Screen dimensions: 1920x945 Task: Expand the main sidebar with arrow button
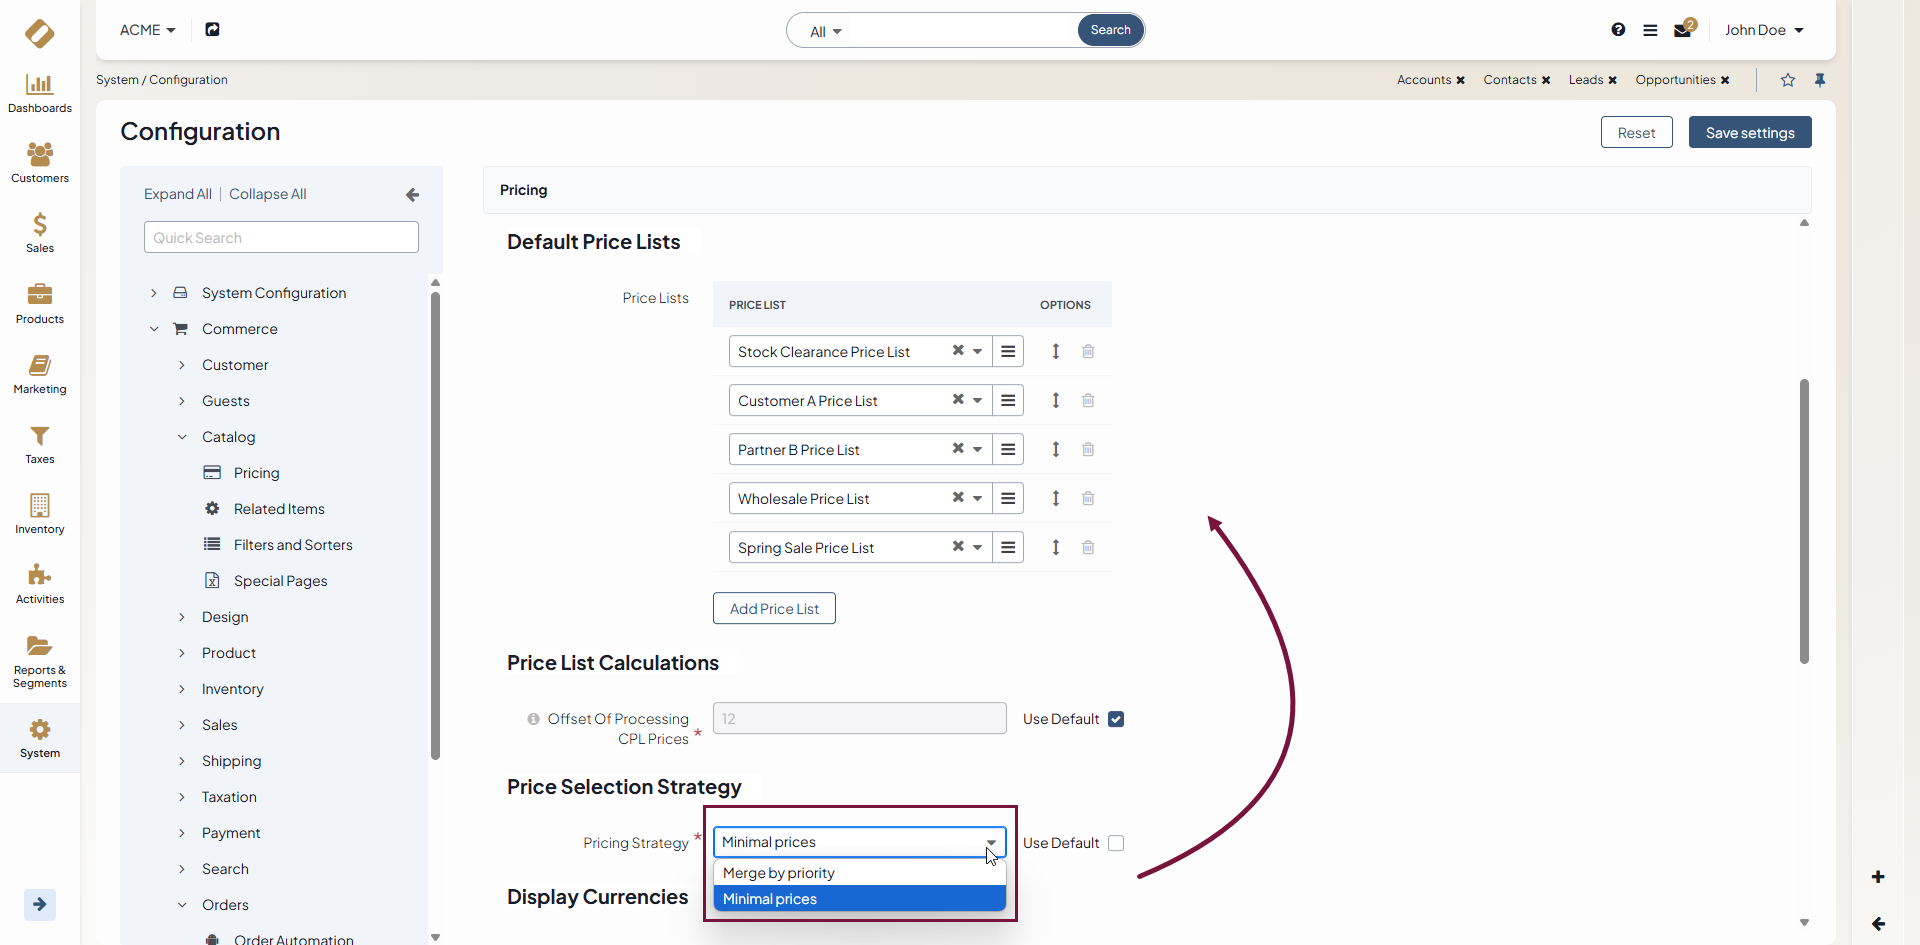pos(40,905)
